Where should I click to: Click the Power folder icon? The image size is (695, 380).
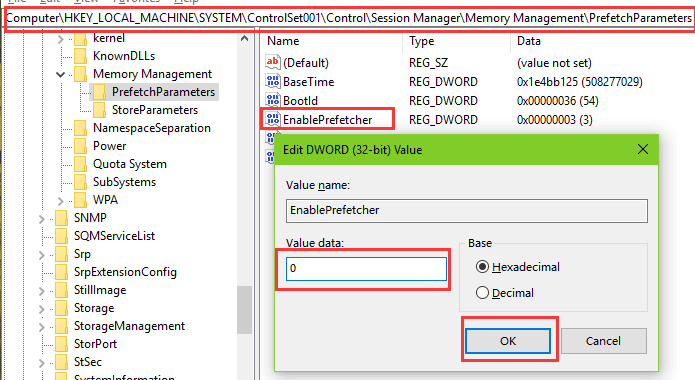[x=81, y=146]
